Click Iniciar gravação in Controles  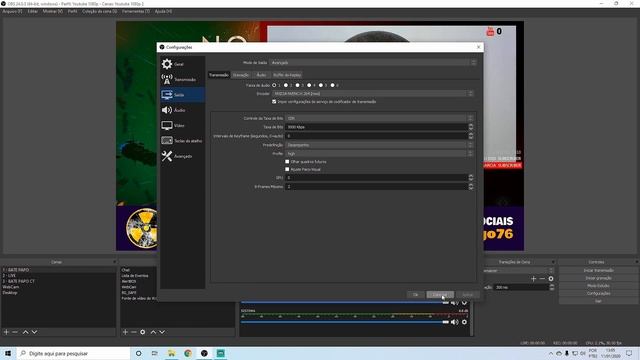pos(598,278)
